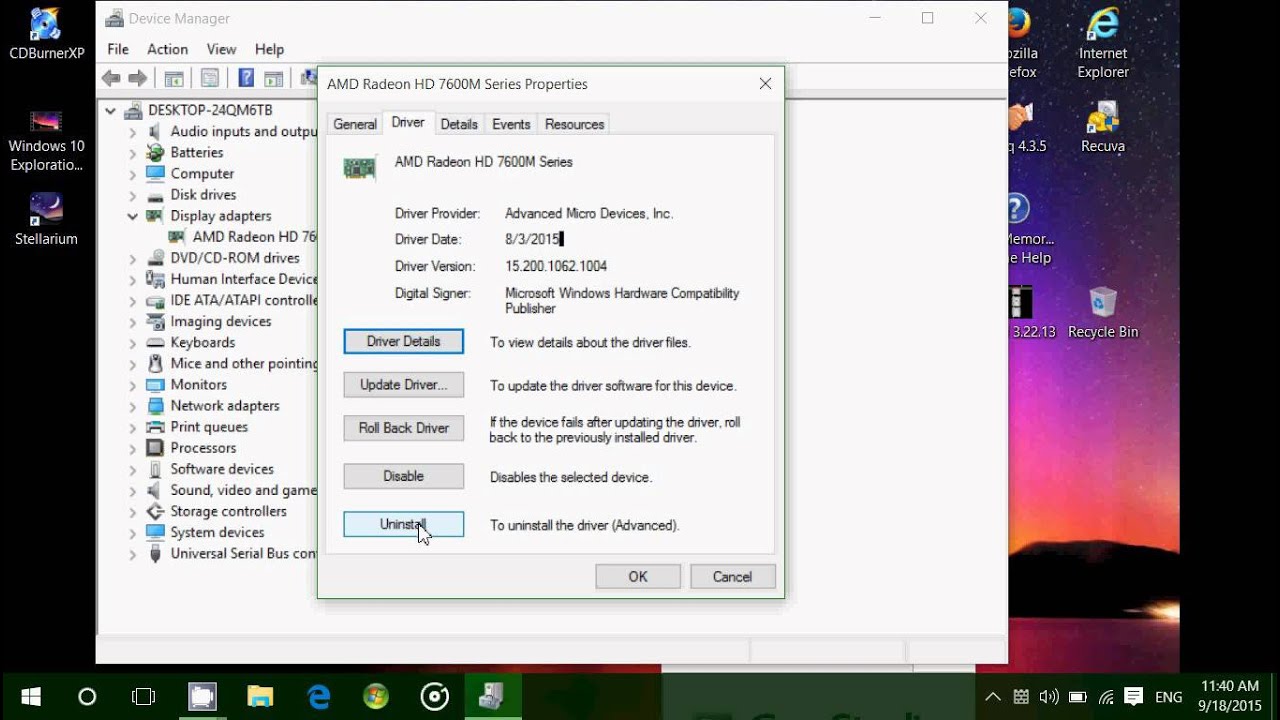Image resolution: width=1280 pixels, height=720 pixels.
Task: Click OK in the Properties dialog
Action: click(x=638, y=576)
